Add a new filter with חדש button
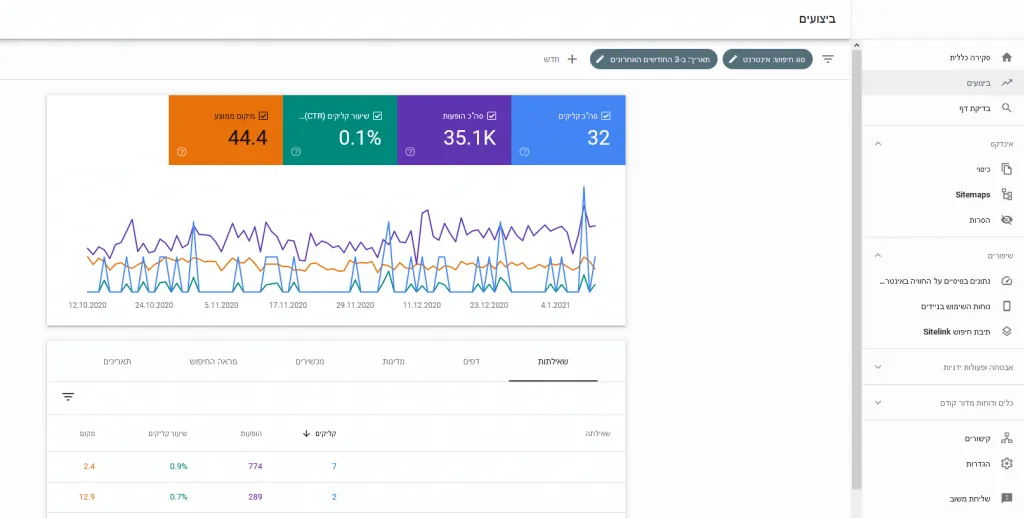Image resolution: width=1024 pixels, height=518 pixels. [x=560, y=59]
